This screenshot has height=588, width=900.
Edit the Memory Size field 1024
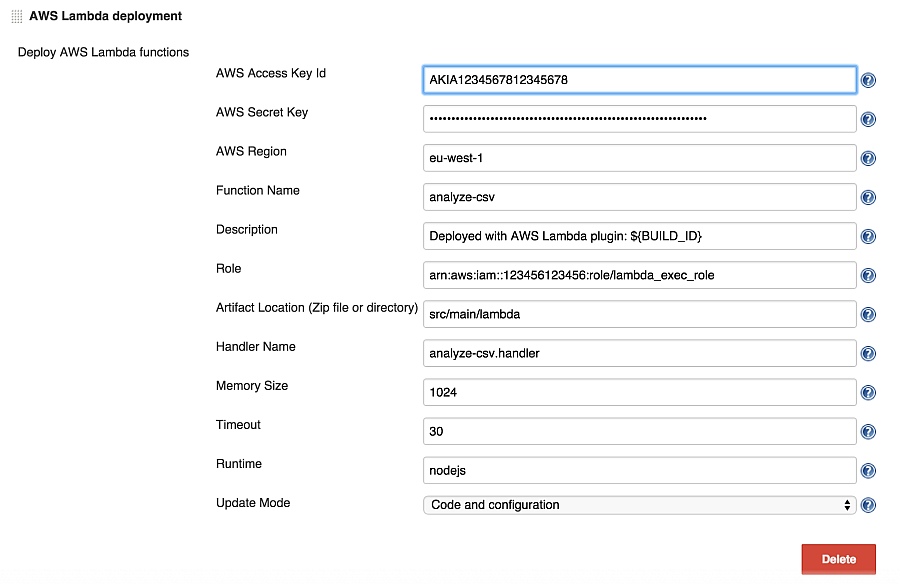click(639, 392)
